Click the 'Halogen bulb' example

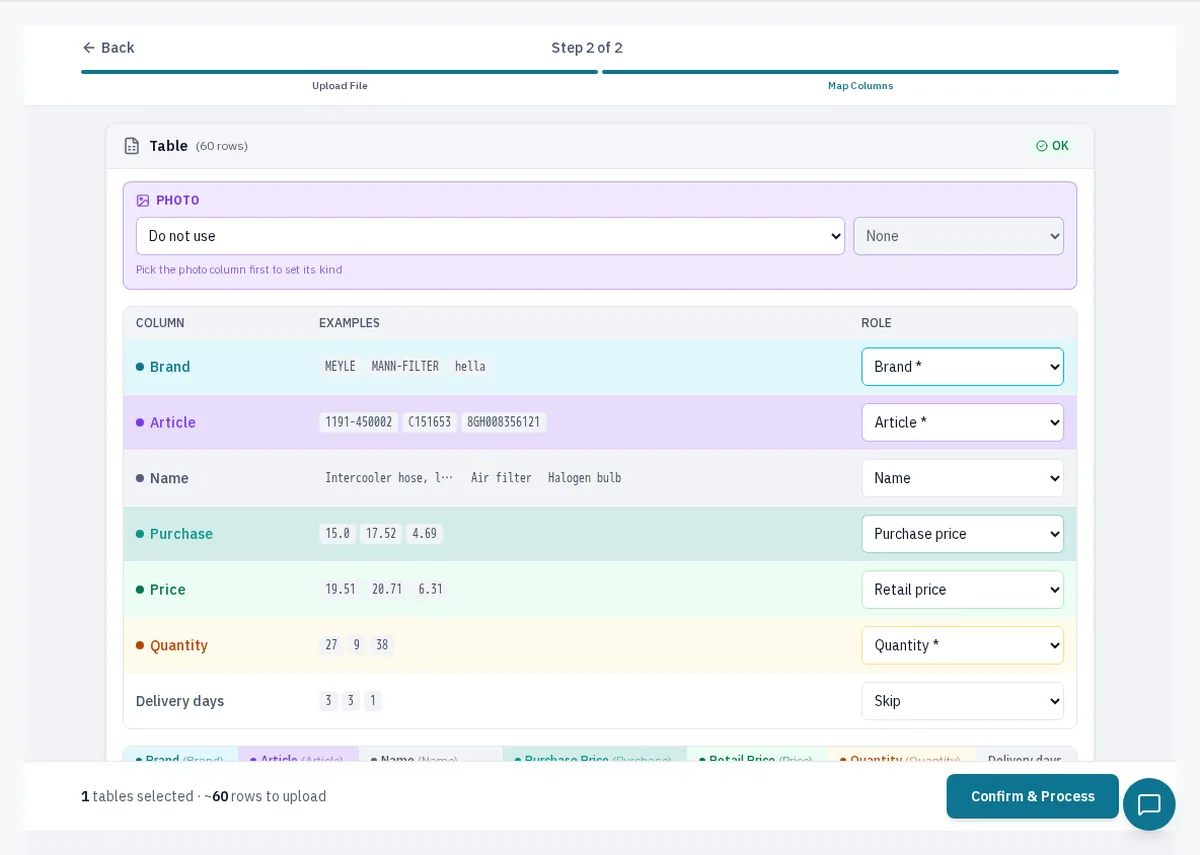(x=585, y=478)
